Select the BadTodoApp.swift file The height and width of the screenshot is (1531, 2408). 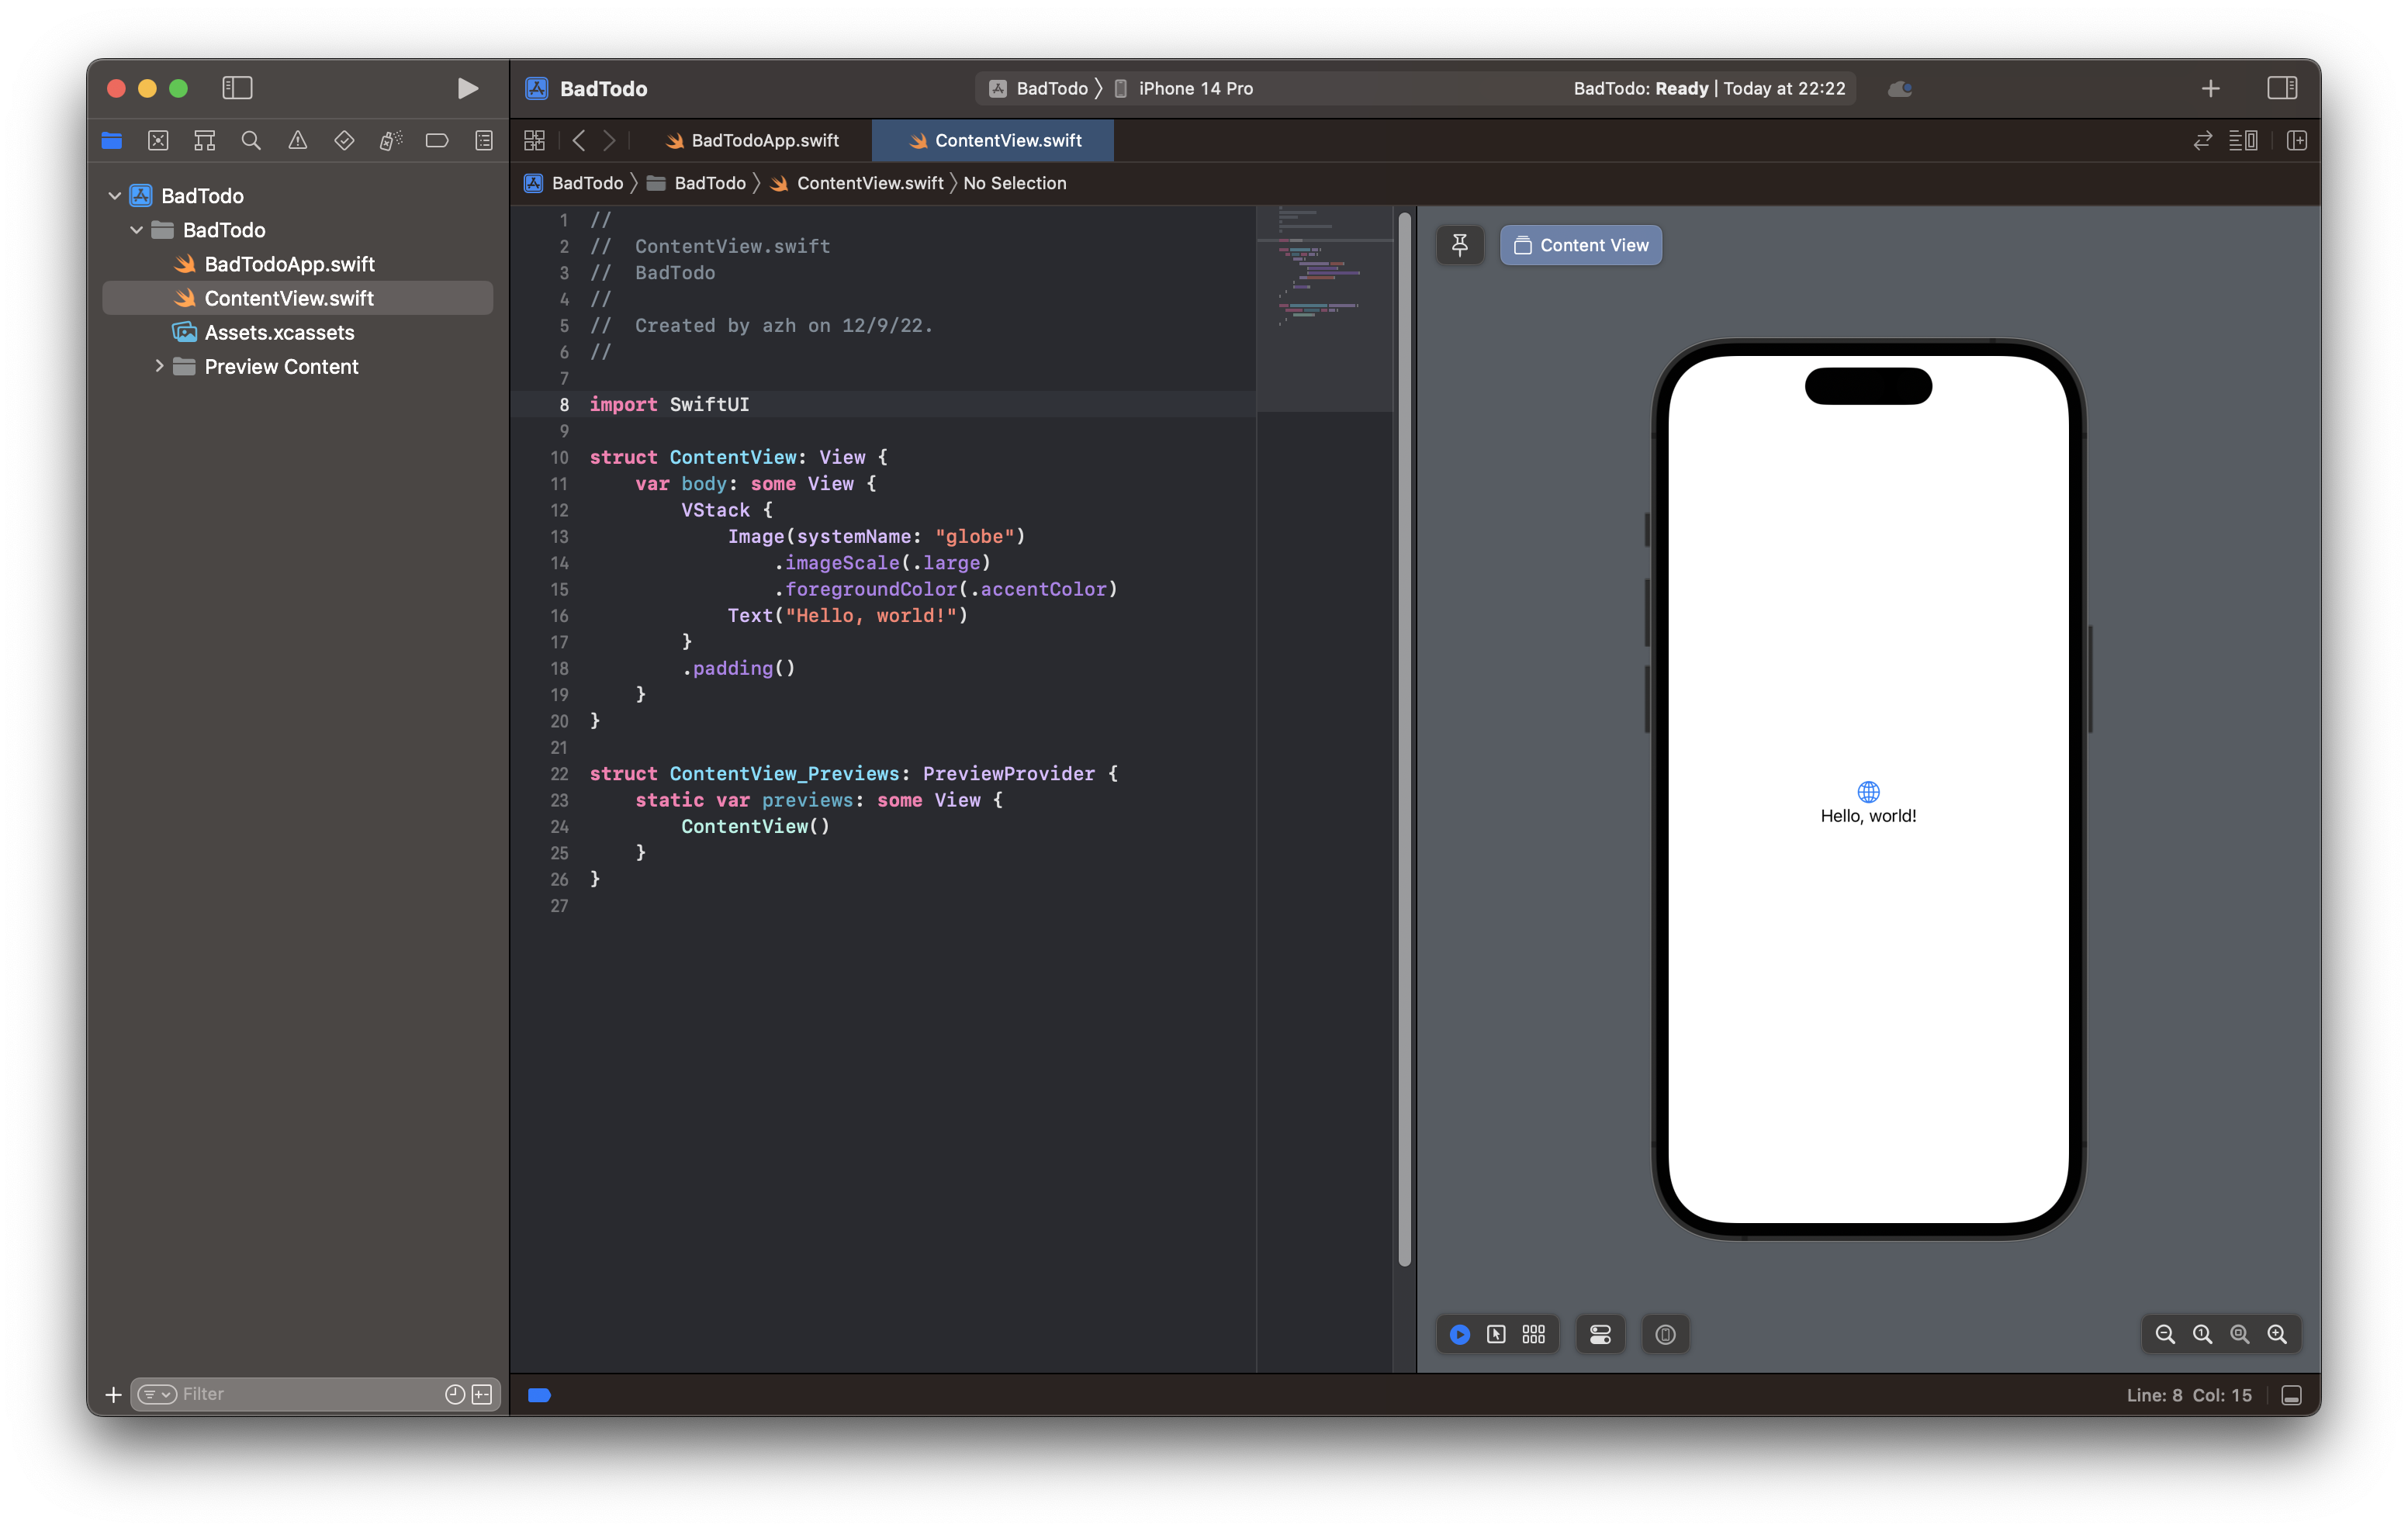tap(288, 261)
